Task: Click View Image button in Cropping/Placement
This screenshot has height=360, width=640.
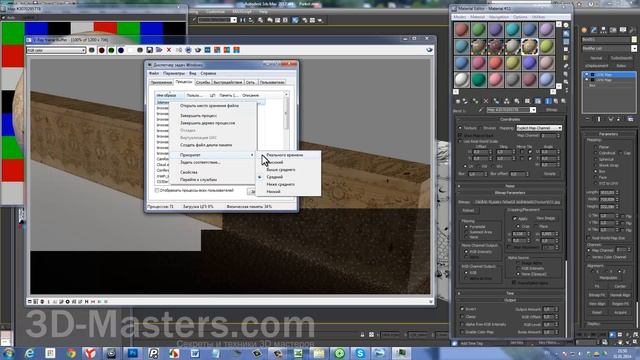Action: [545, 218]
